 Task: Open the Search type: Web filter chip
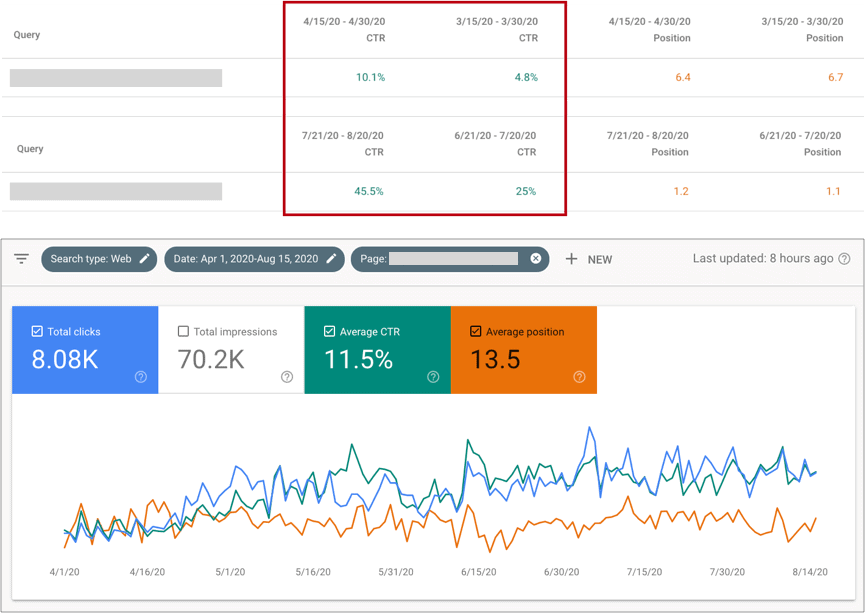tap(90, 259)
